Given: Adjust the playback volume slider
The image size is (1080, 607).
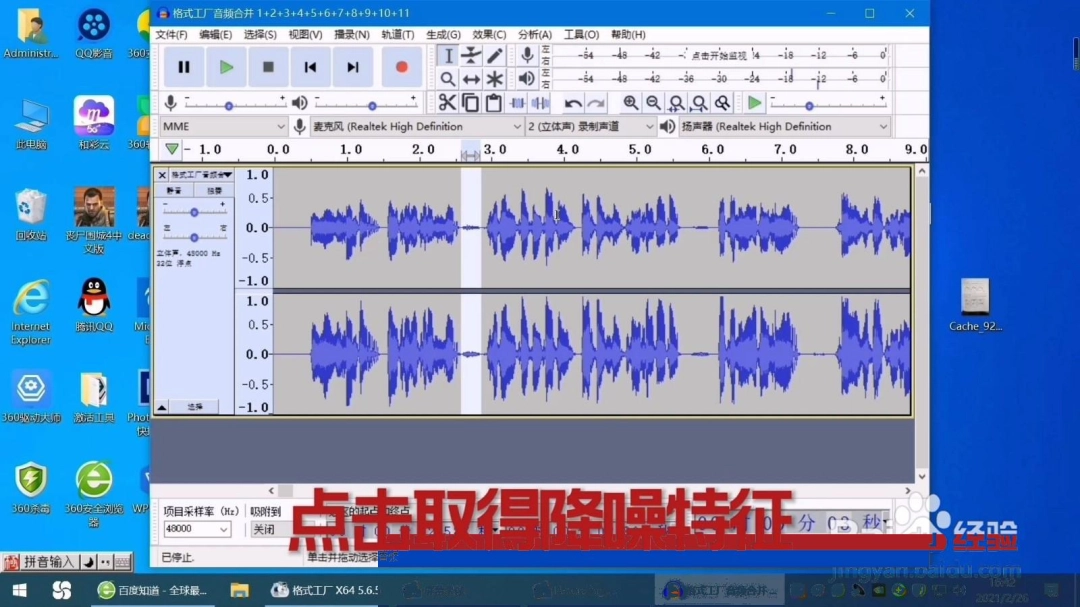Looking at the screenshot, I should pos(365,105).
